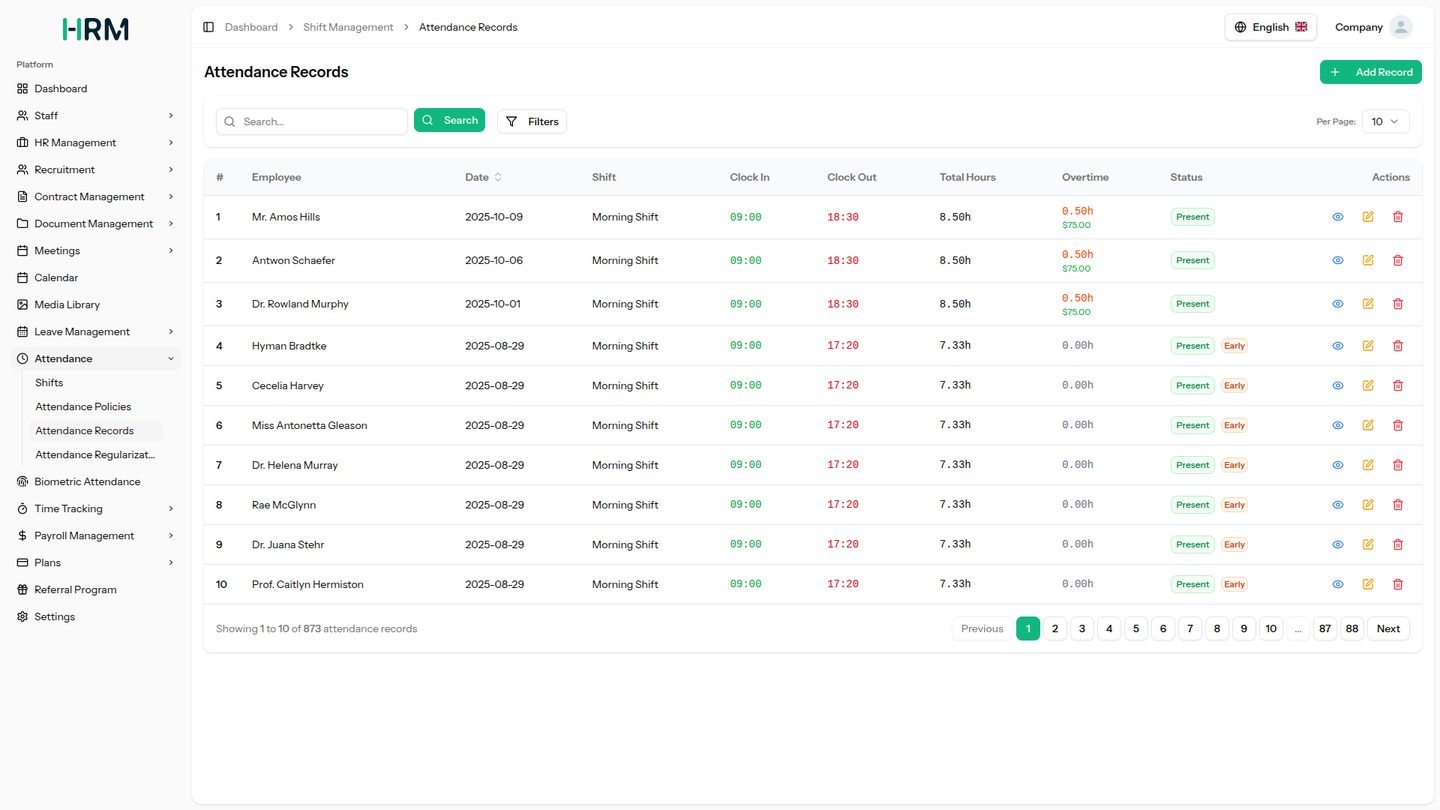Sort records by Date column
The height and width of the screenshot is (810, 1440).
484,177
